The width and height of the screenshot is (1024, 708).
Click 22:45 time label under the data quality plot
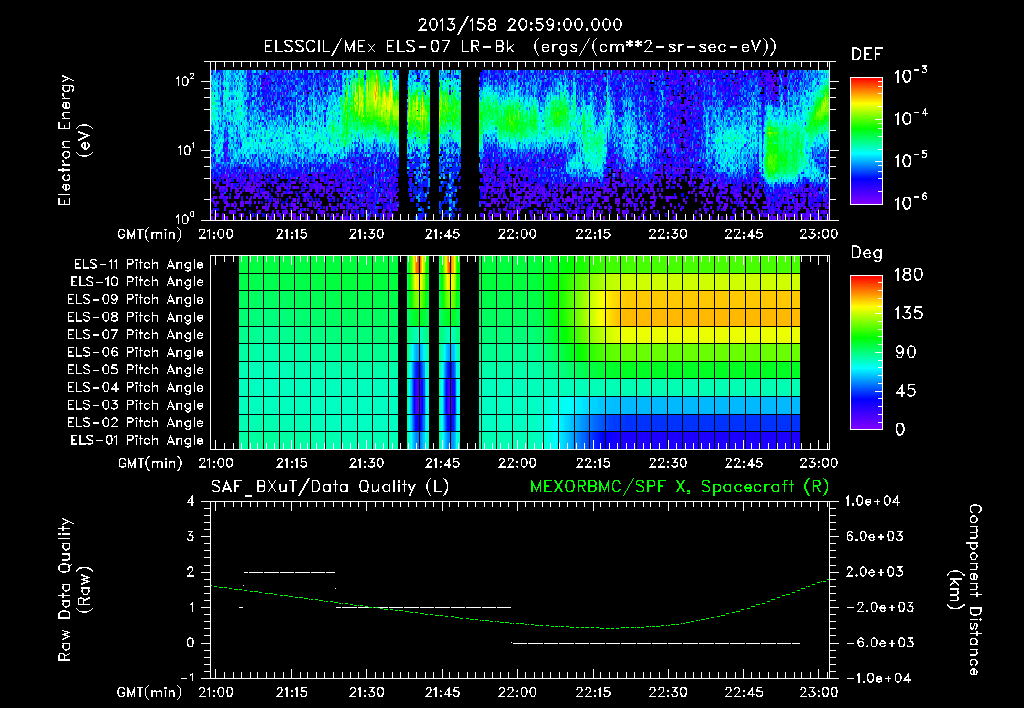(x=743, y=692)
